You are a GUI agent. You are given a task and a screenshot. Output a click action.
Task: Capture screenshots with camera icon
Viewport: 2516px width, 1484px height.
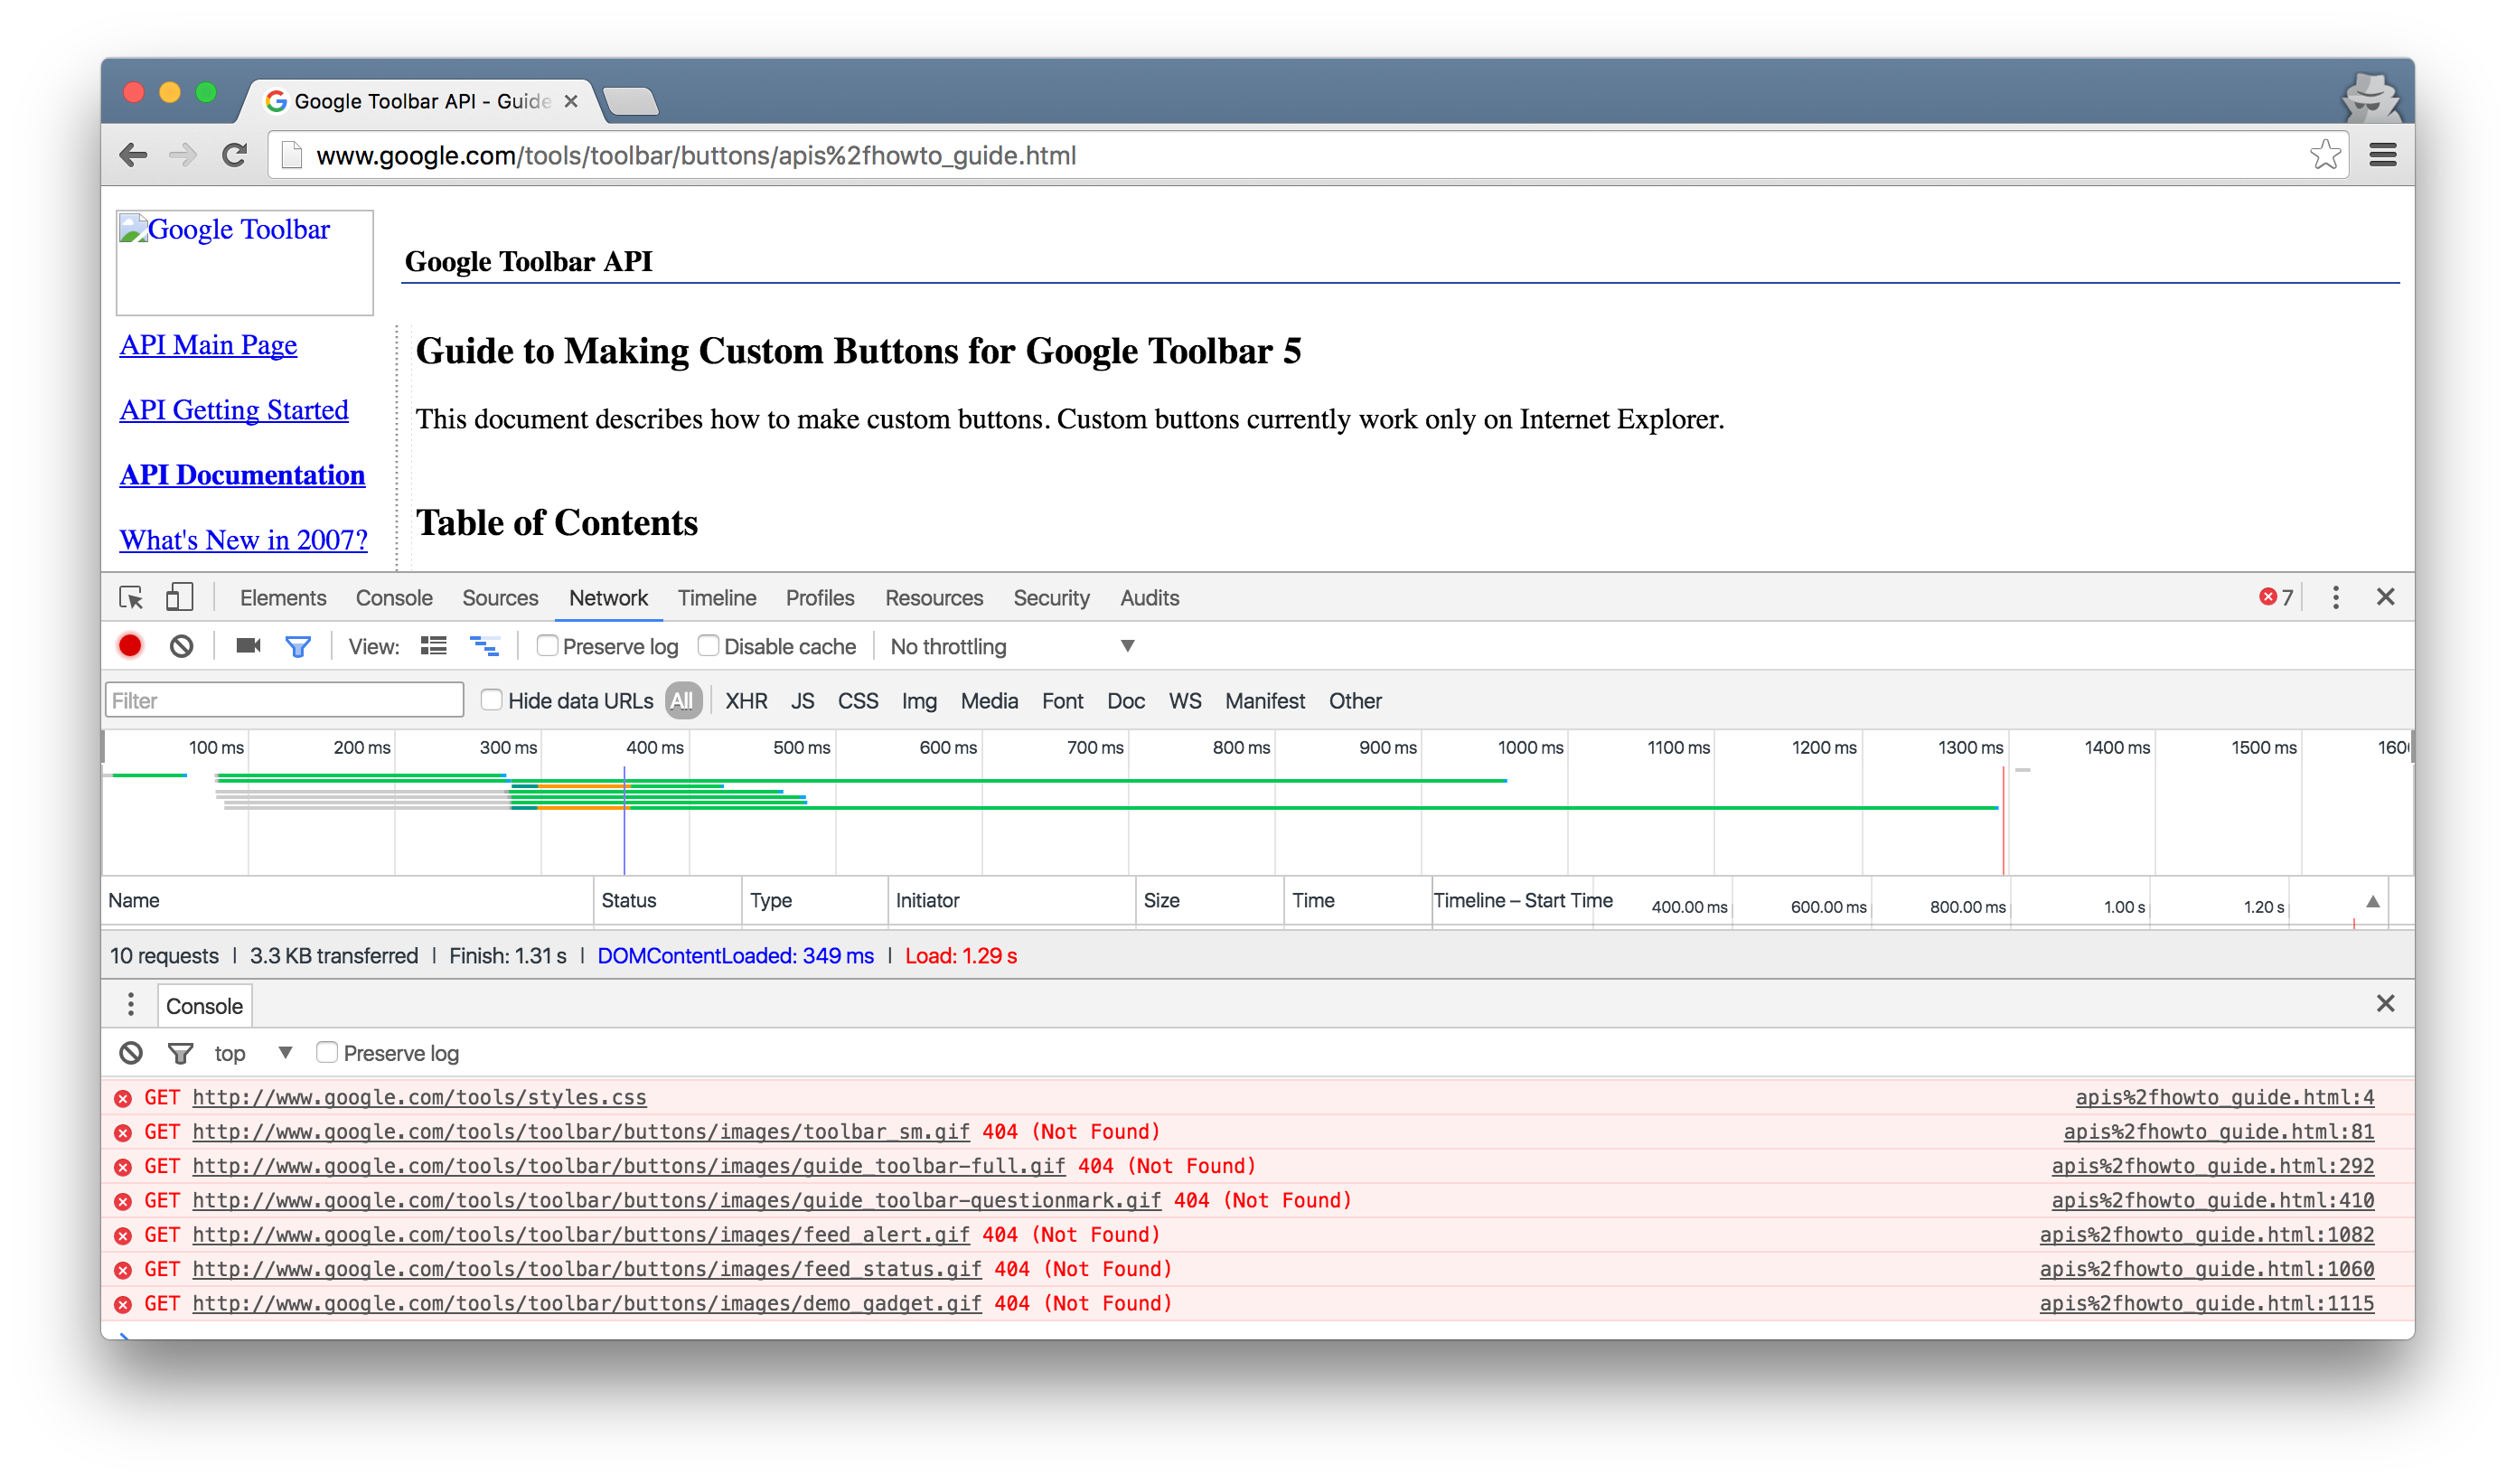pos(248,646)
